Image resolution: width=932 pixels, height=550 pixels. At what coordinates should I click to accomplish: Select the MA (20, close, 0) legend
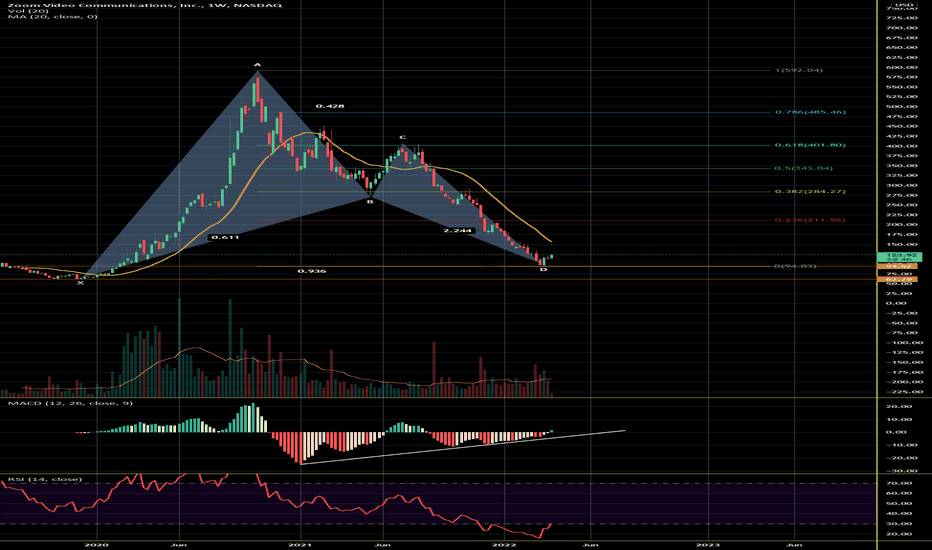point(53,17)
